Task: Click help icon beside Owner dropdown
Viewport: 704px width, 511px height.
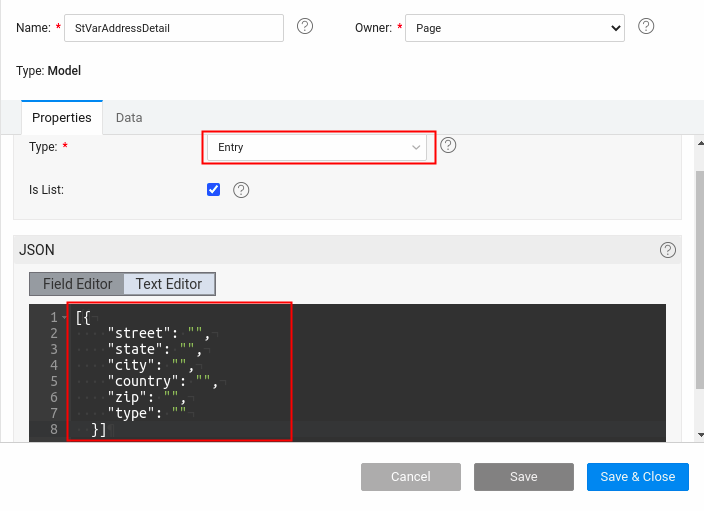Action: pos(646,27)
